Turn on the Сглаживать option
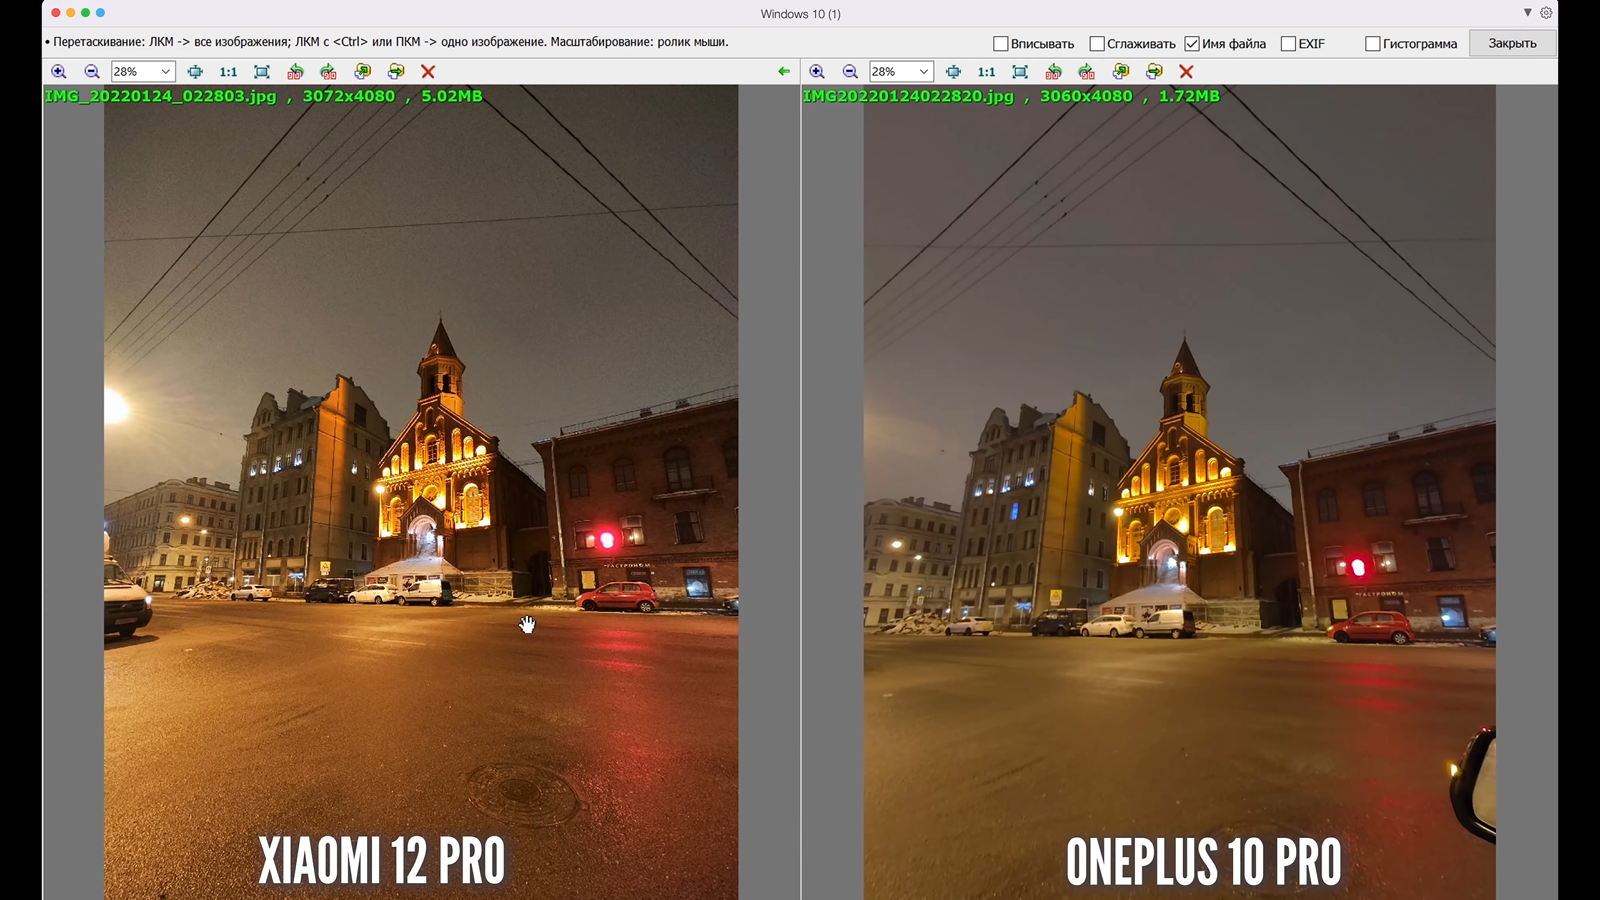Screen dimensions: 1600x900 [1097, 44]
